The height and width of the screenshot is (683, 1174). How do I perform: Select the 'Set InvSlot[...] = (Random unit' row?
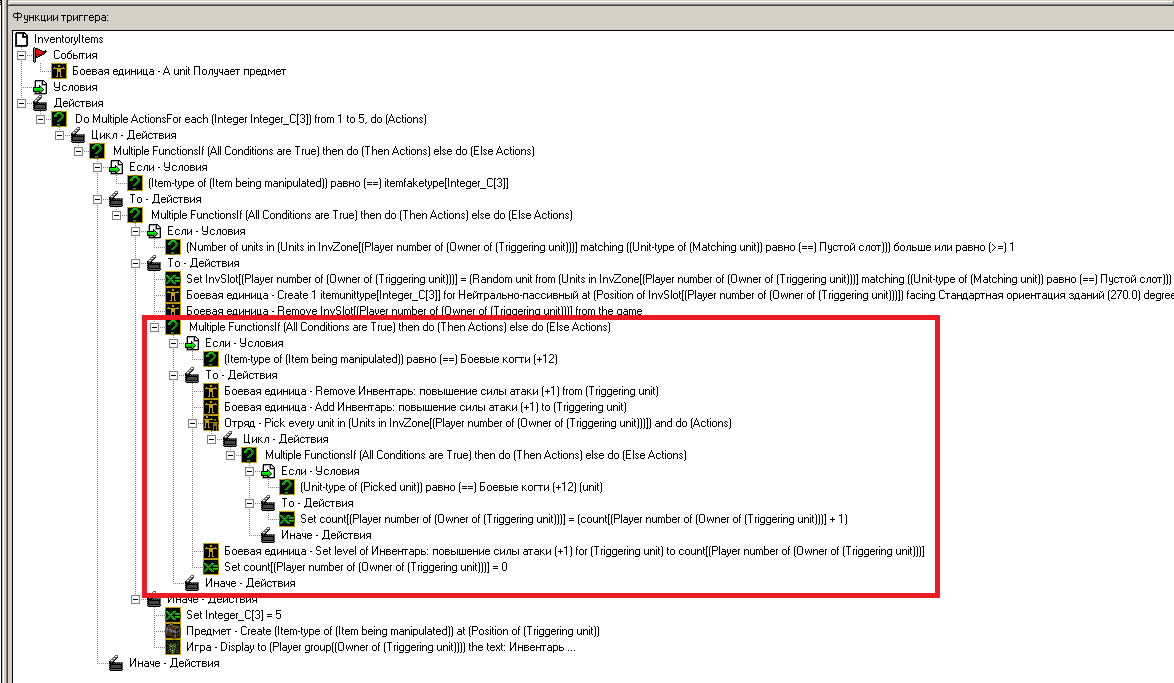click(678, 279)
